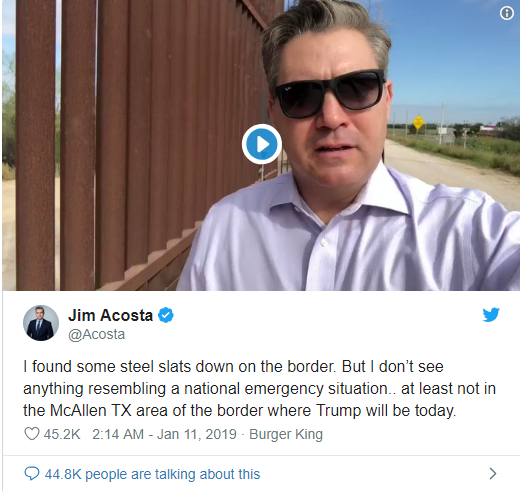Click the 45.2K likes count
Viewport: 520px width, 492px height.
(62, 434)
